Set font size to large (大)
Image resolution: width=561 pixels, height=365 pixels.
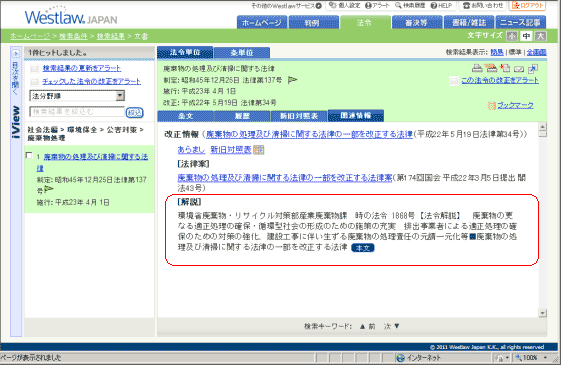(540, 36)
